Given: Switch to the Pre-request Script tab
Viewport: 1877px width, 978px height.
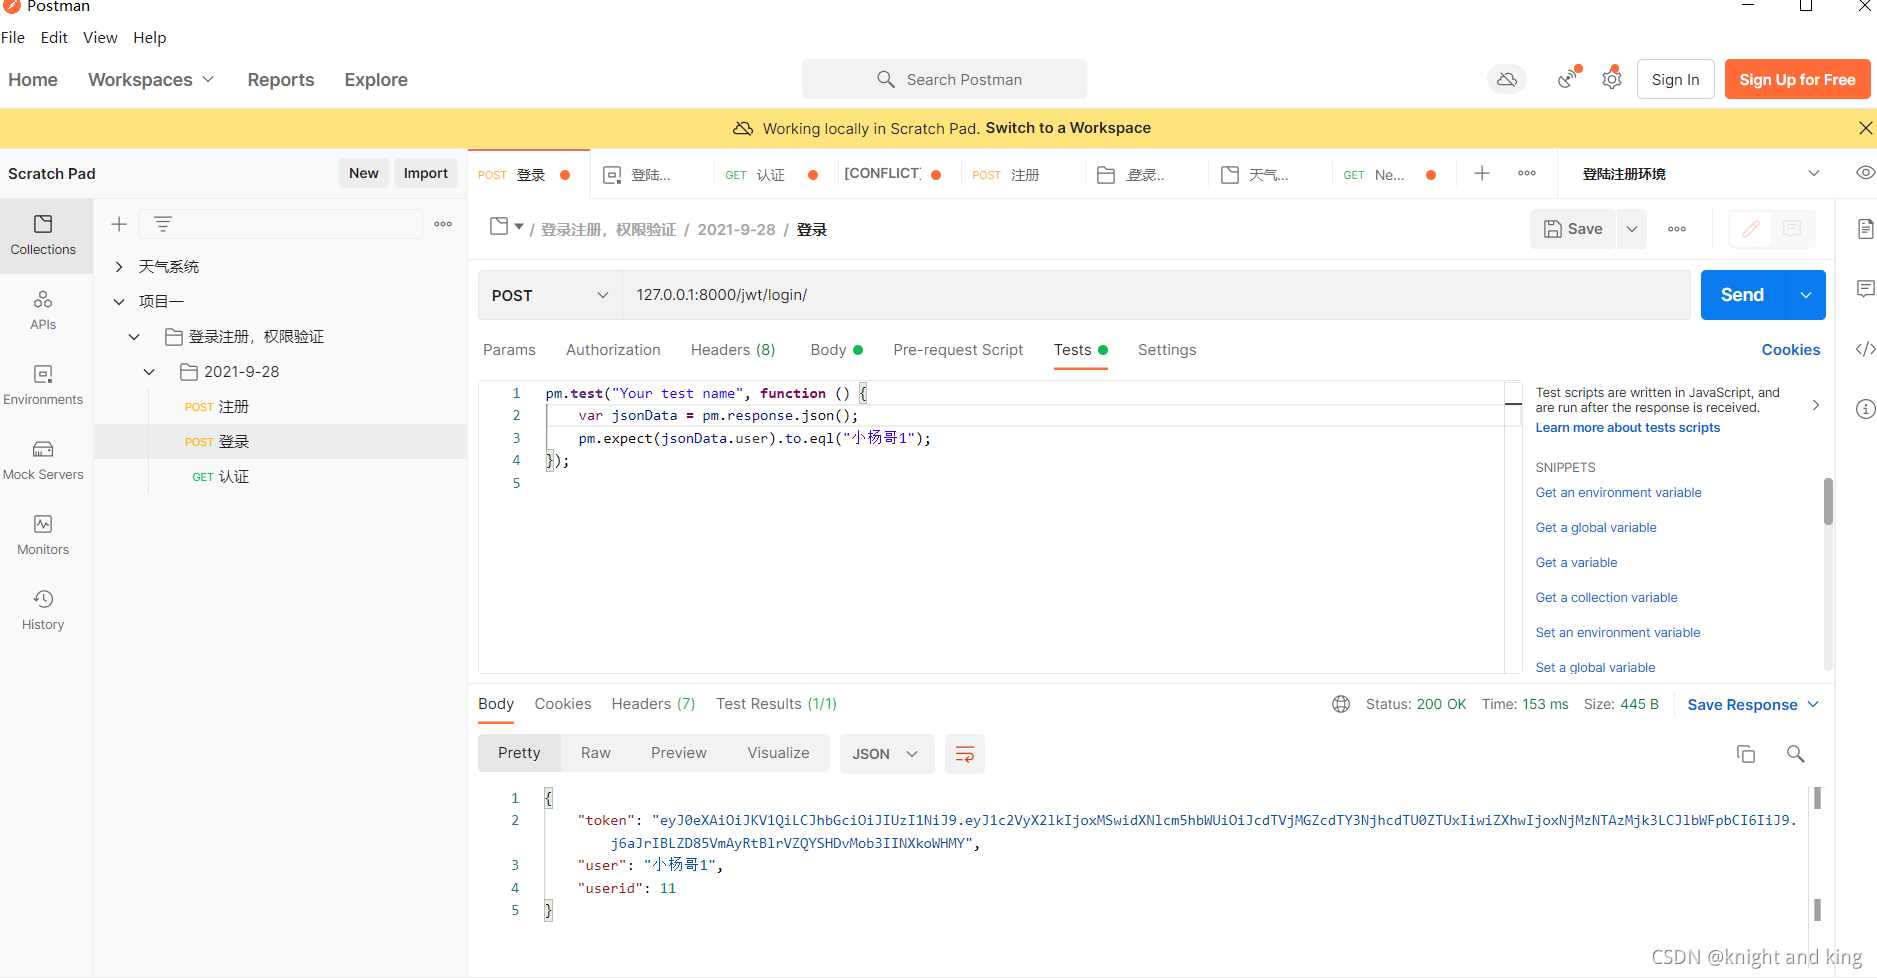Looking at the screenshot, I should [958, 349].
